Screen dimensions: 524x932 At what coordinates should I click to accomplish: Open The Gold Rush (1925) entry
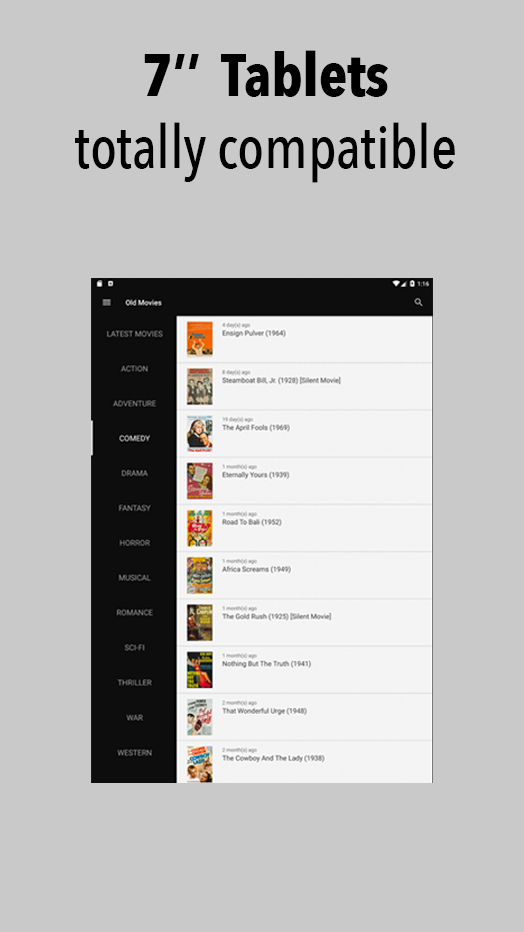[x=304, y=622]
